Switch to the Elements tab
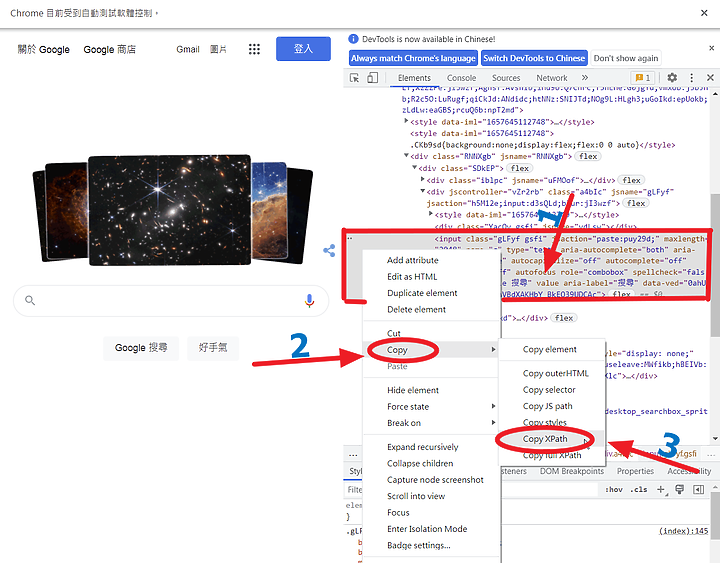This screenshot has width=720, height=563. [x=414, y=78]
